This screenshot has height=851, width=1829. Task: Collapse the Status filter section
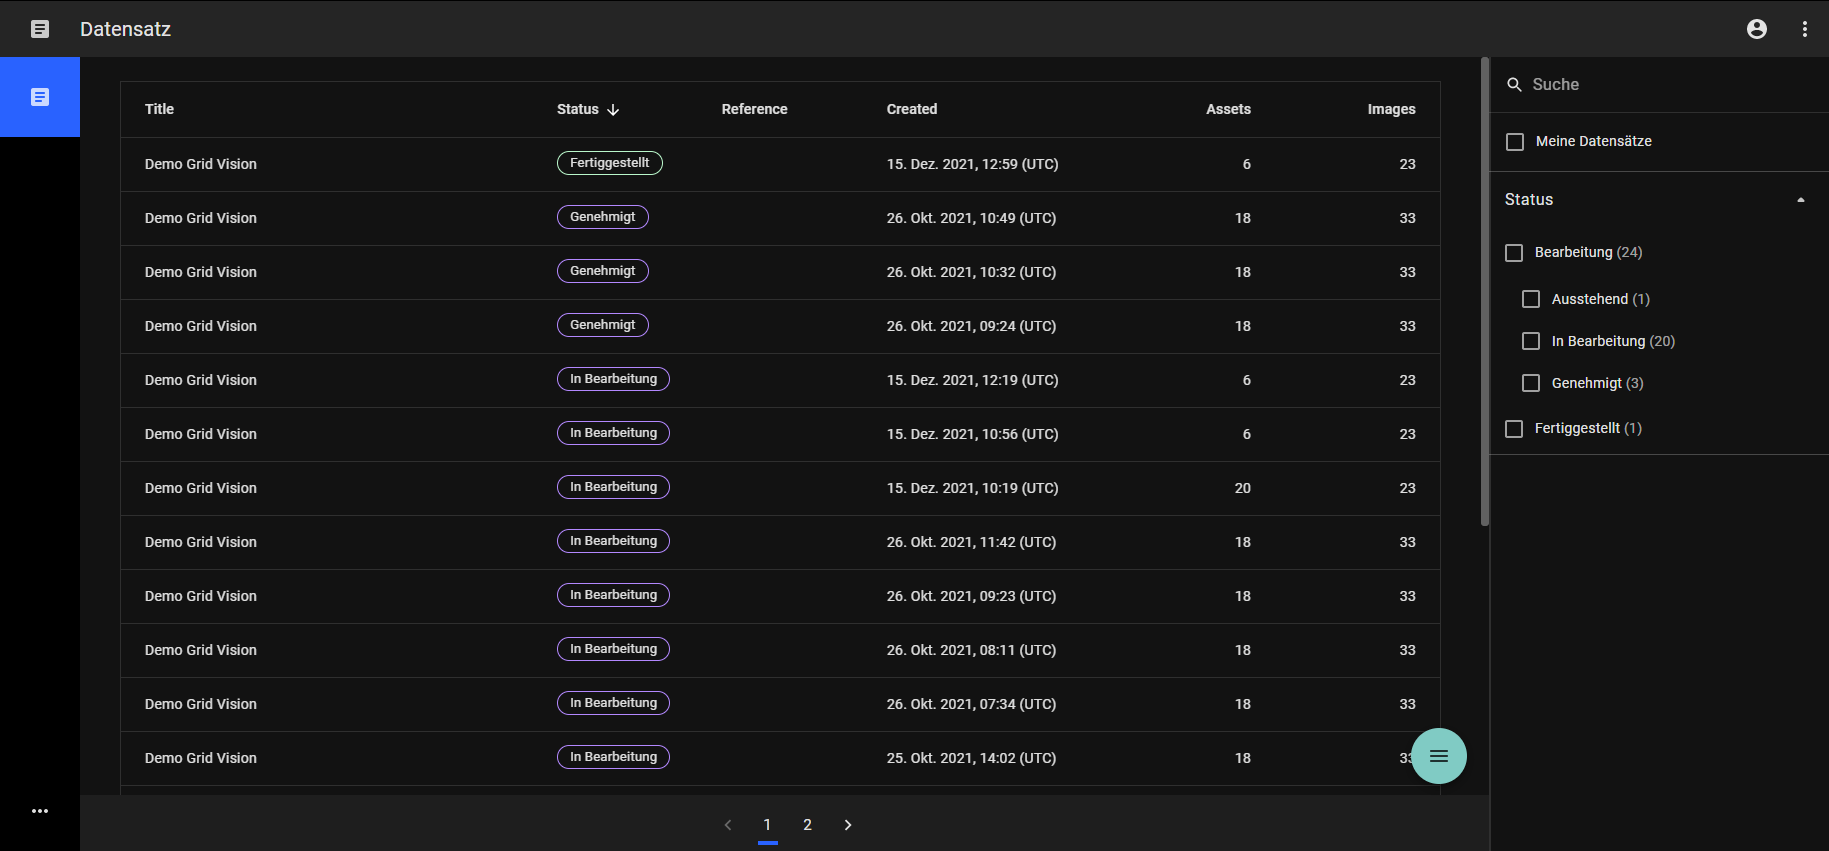pyautogui.click(x=1800, y=200)
